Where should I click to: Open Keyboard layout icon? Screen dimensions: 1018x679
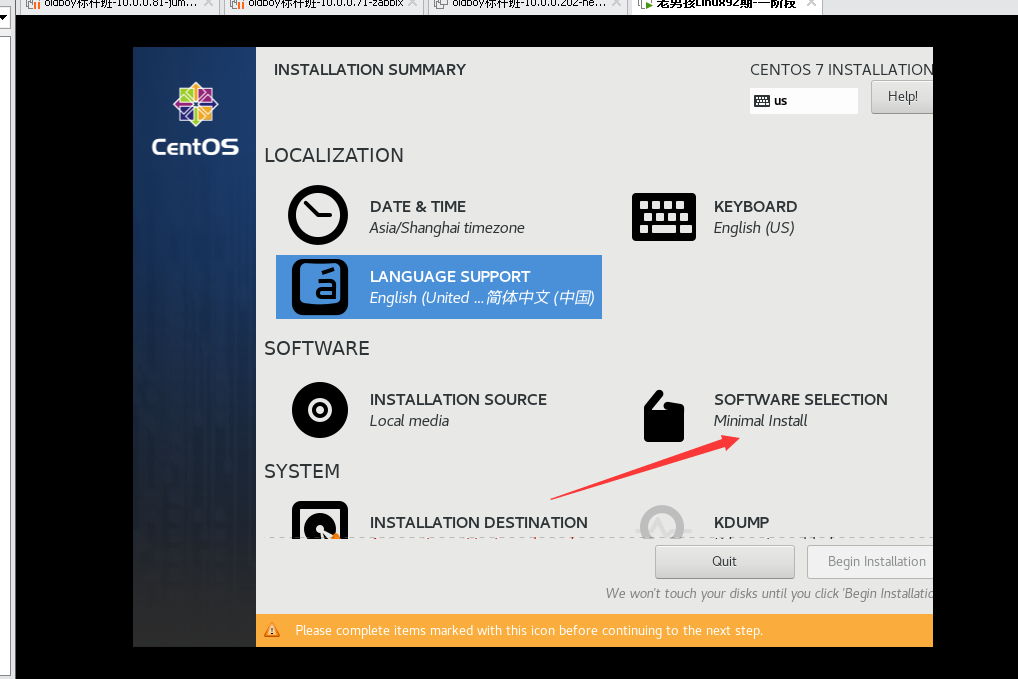click(x=664, y=217)
